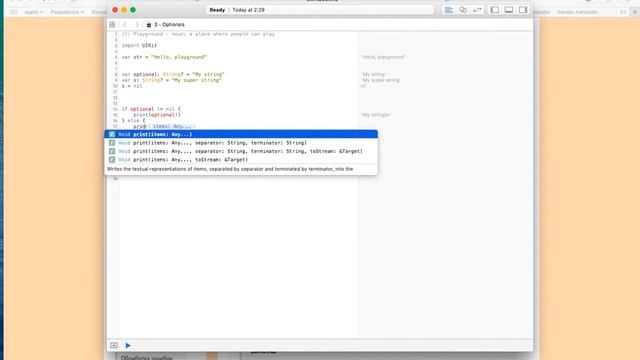Click the 'My super string' declaration line

point(171,80)
